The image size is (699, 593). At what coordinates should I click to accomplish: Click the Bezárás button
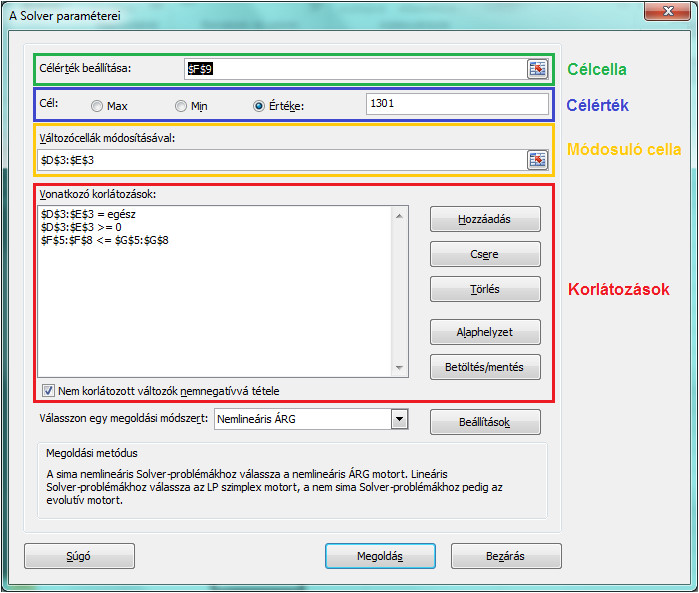coord(506,556)
